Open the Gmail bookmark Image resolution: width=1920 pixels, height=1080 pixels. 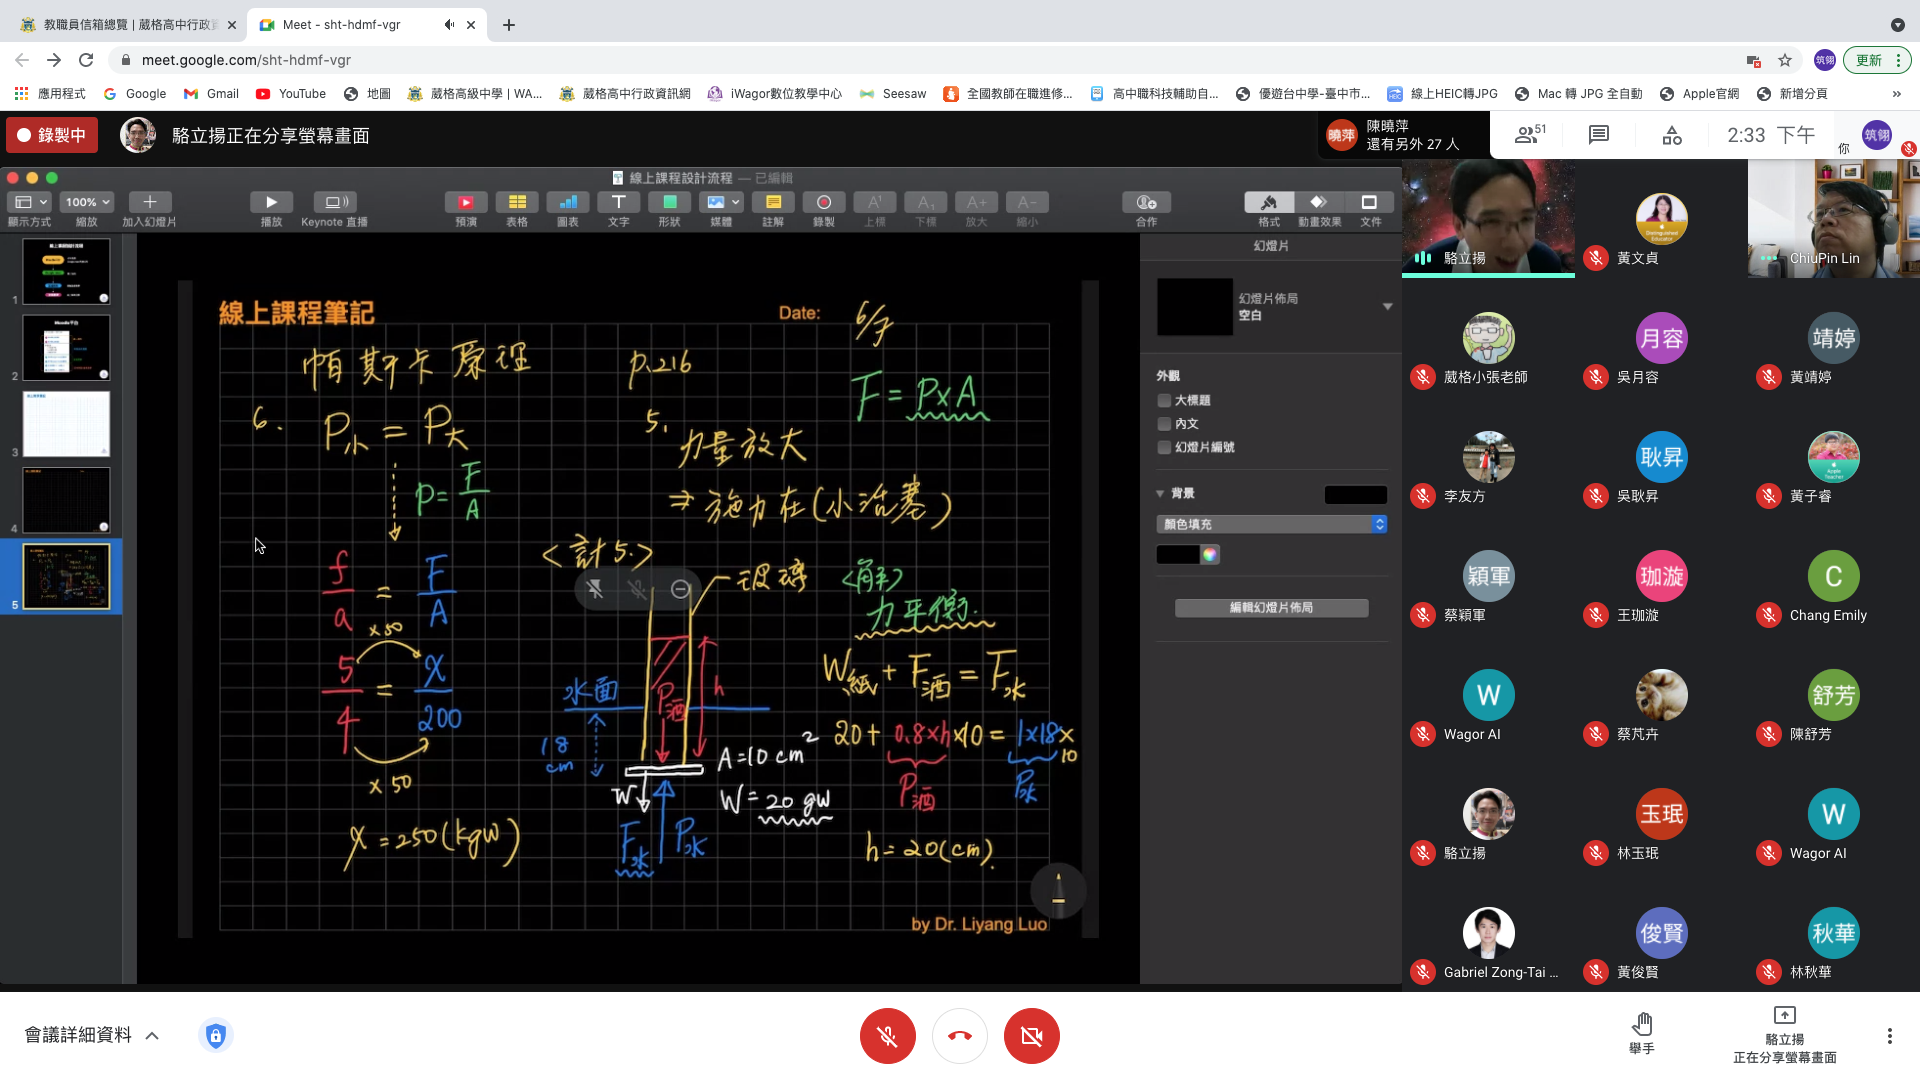[x=211, y=93]
